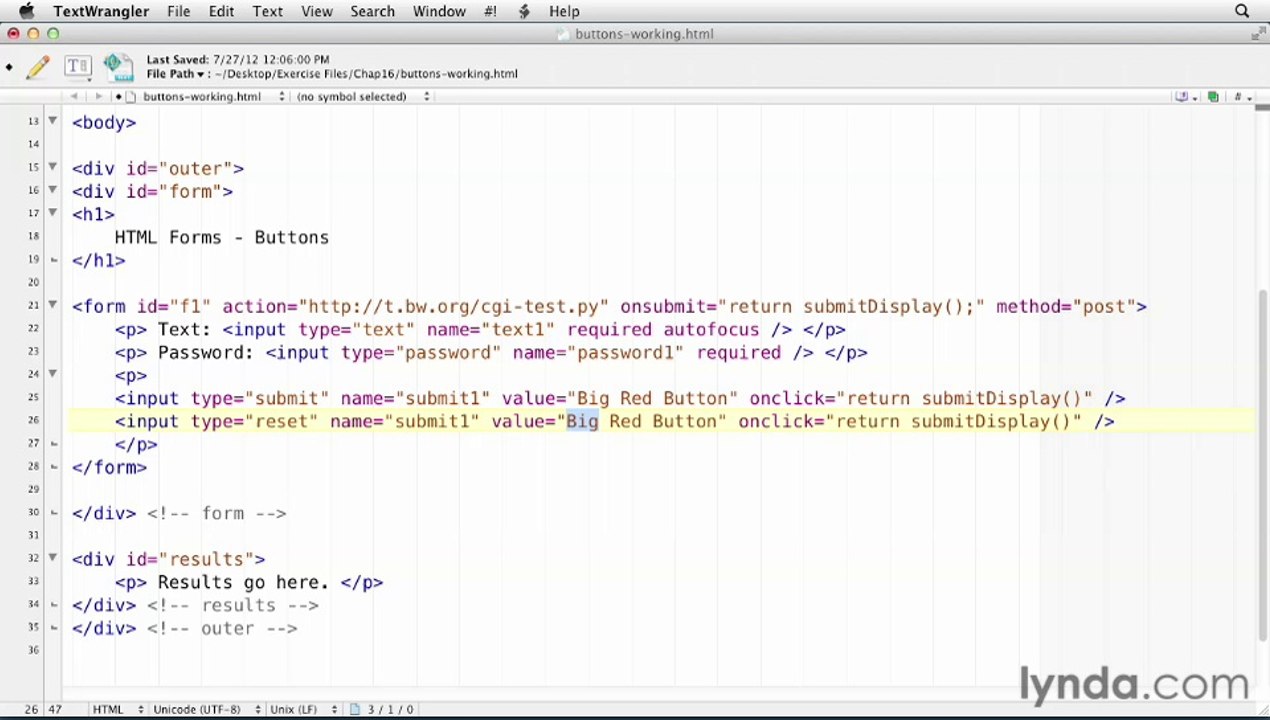Click the '3 / 1 / 0' statistics text
The image size is (1270, 720).
(390, 709)
